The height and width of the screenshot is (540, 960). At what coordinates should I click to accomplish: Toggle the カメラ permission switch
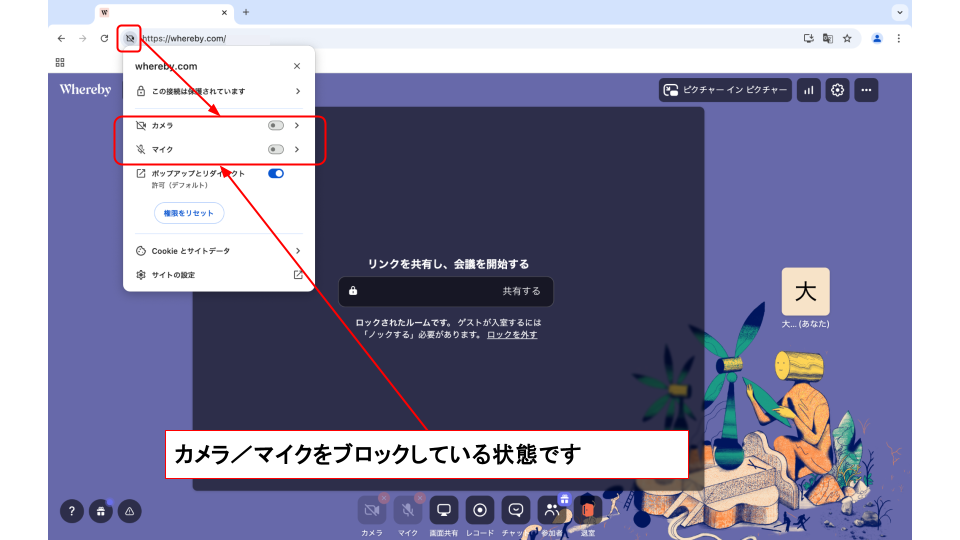(275, 126)
